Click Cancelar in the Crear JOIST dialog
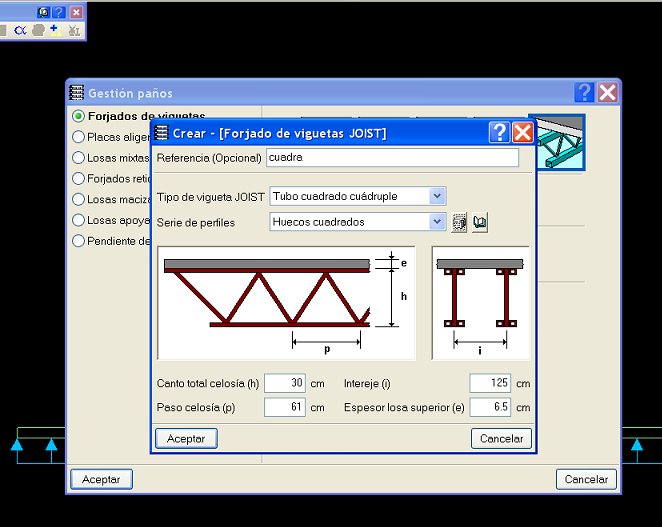The height and width of the screenshot is (527, 662). [x=501, y=438]
